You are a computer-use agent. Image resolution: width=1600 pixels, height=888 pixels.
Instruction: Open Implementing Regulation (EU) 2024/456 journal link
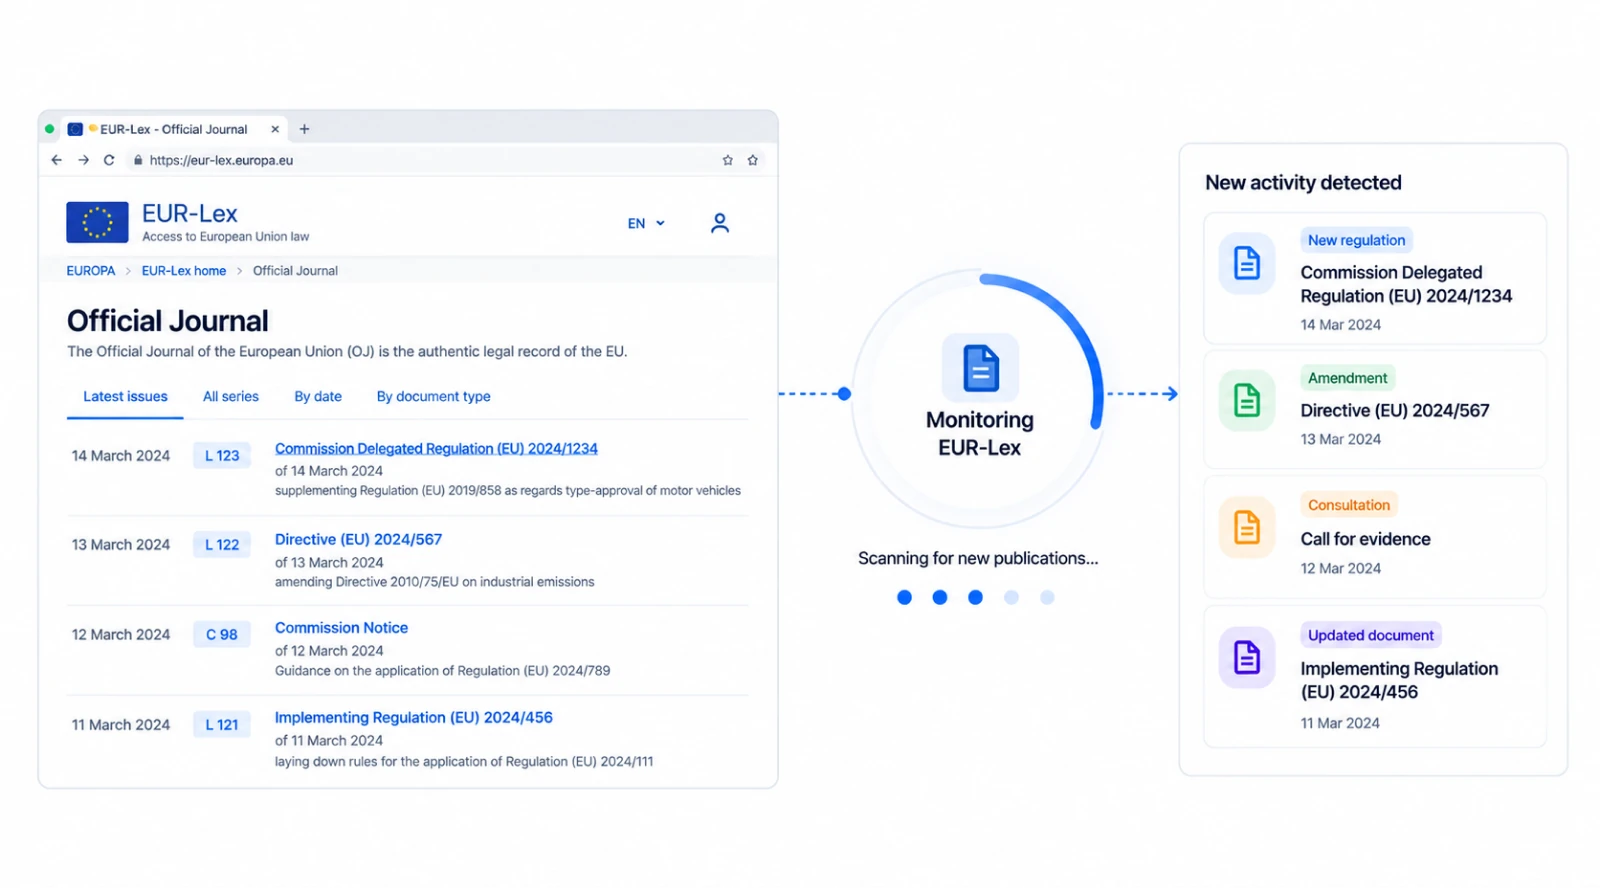coord(413,718)
